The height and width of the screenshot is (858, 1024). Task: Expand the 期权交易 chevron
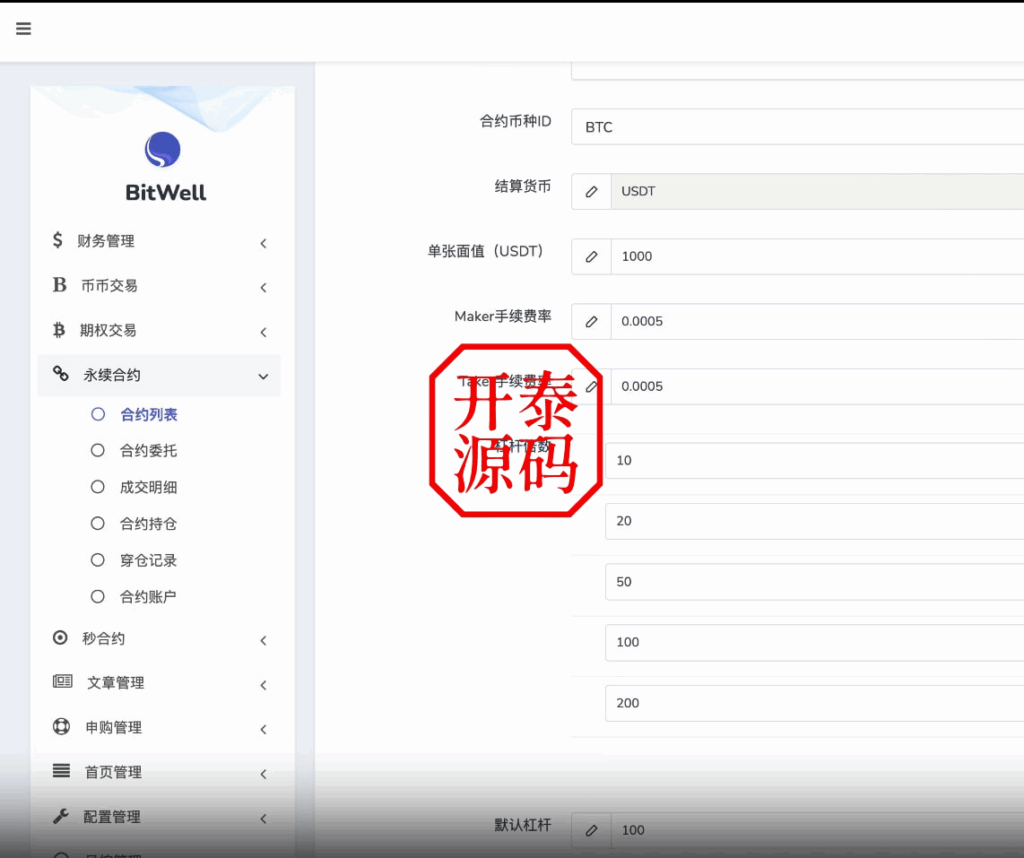(263, 332)
